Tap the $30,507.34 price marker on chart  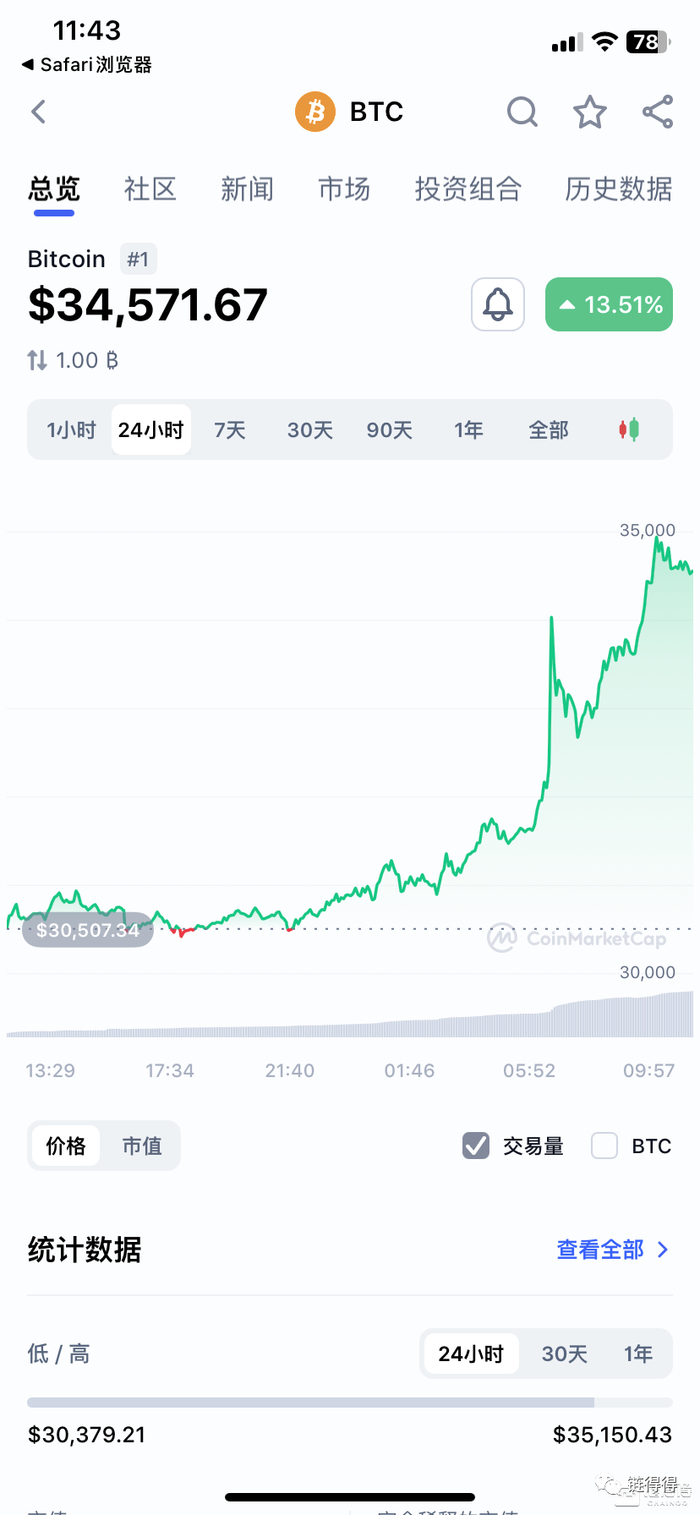click(x=88, y=930)
